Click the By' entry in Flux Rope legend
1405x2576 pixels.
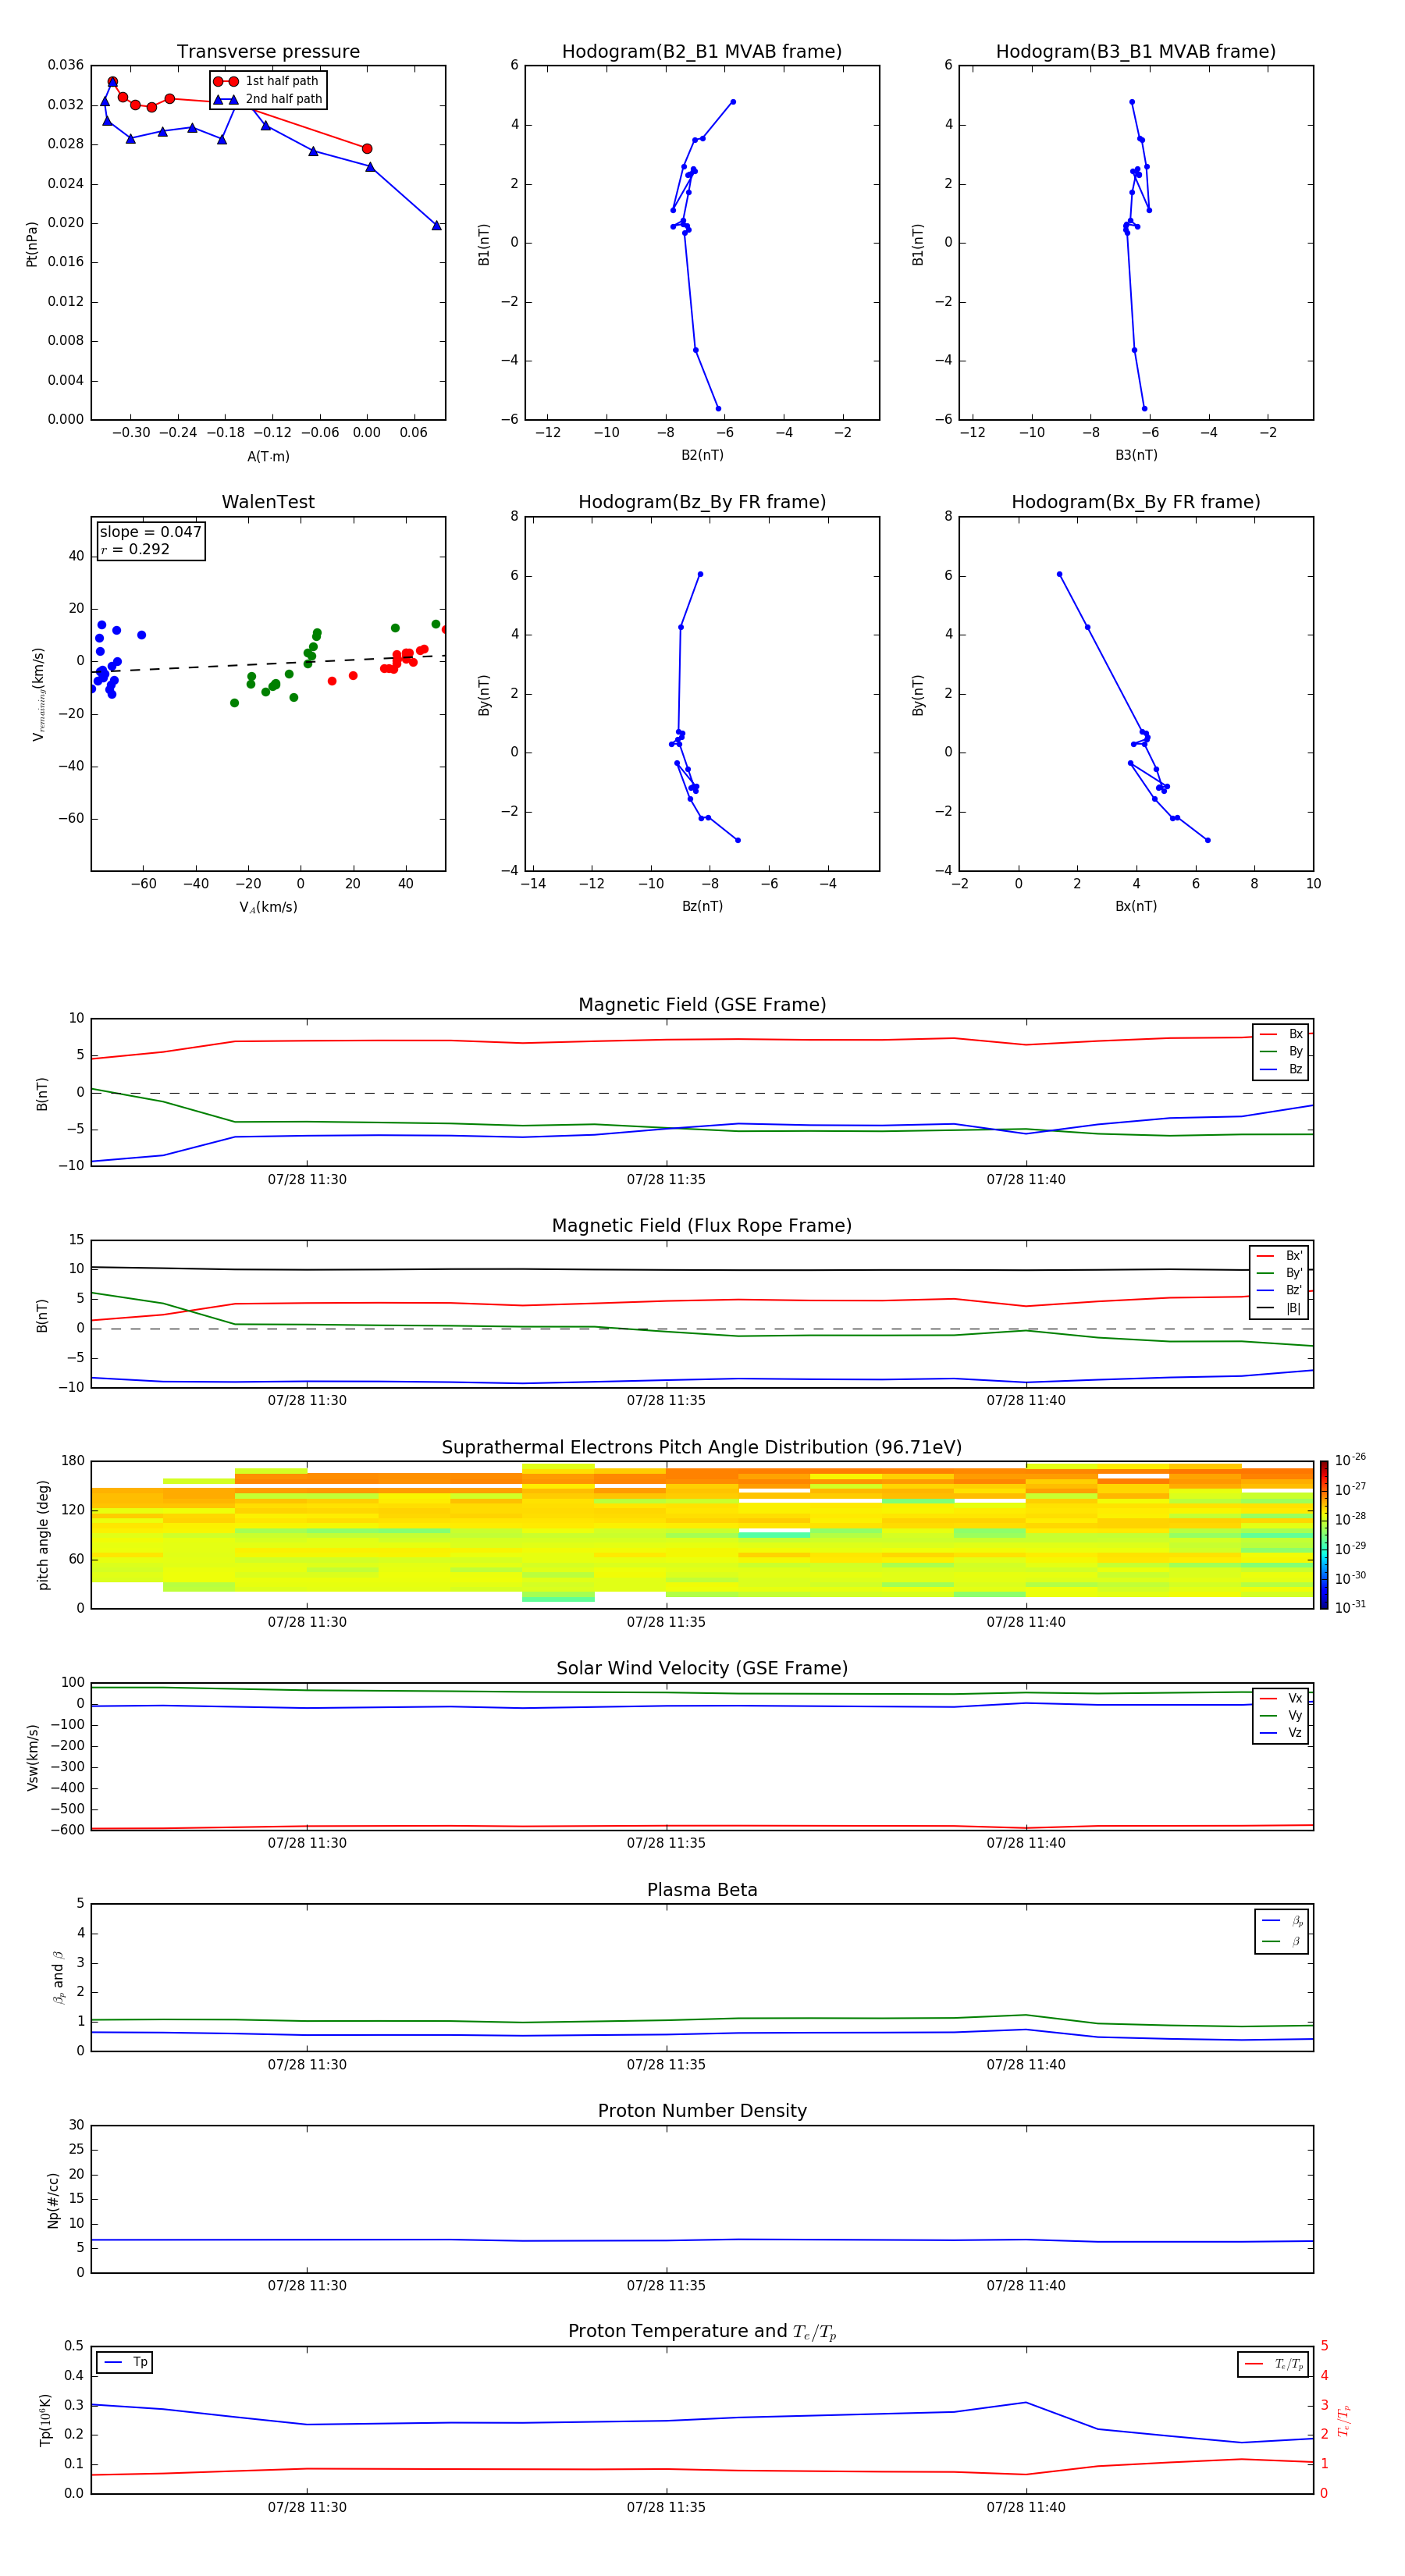coord(1279,1273)
